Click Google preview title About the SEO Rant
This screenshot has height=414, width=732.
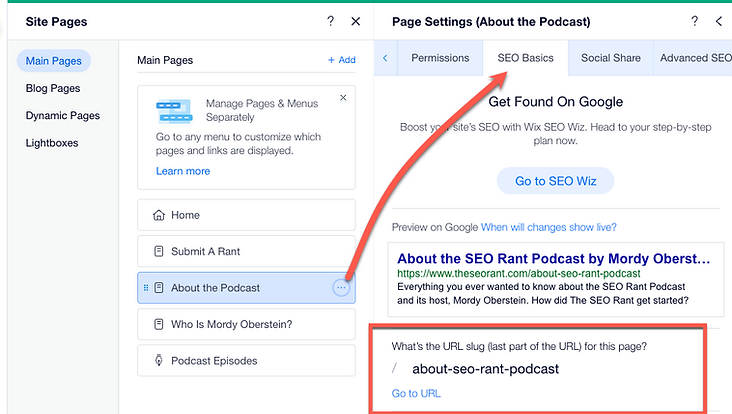pos(554,259)
